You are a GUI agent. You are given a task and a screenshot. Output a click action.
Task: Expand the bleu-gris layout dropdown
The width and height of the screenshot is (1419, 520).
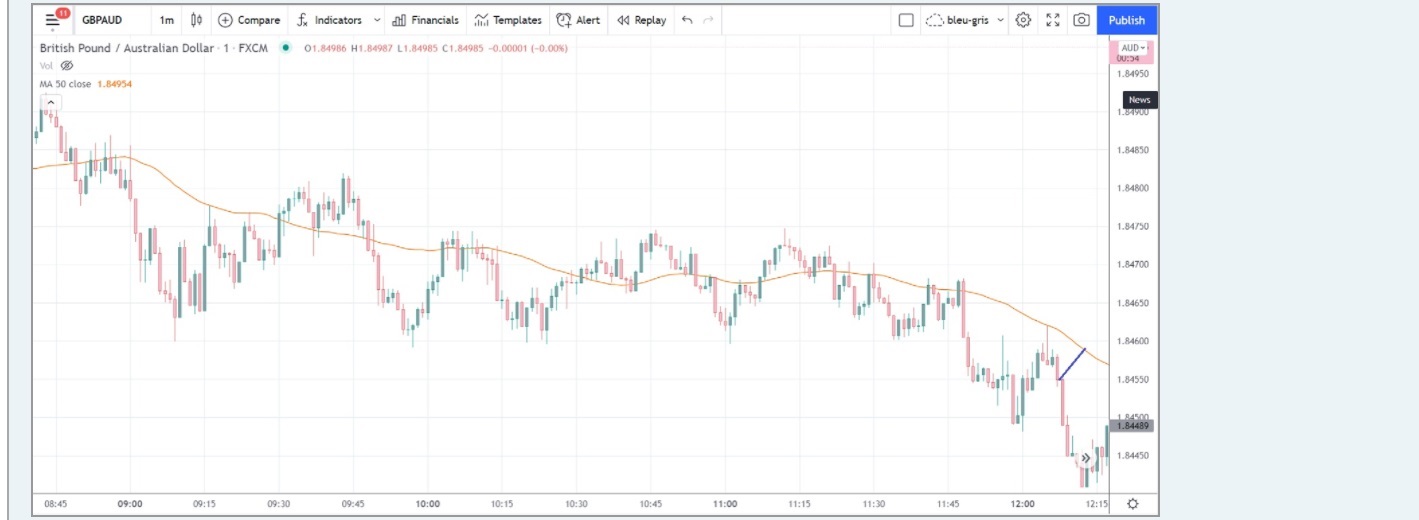pyautogui.click(x=1001, y=20)
